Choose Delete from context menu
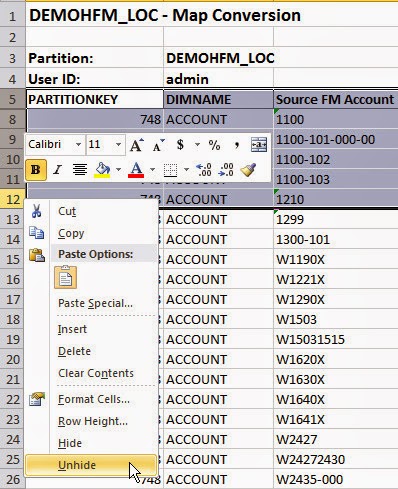 (90, 351)
